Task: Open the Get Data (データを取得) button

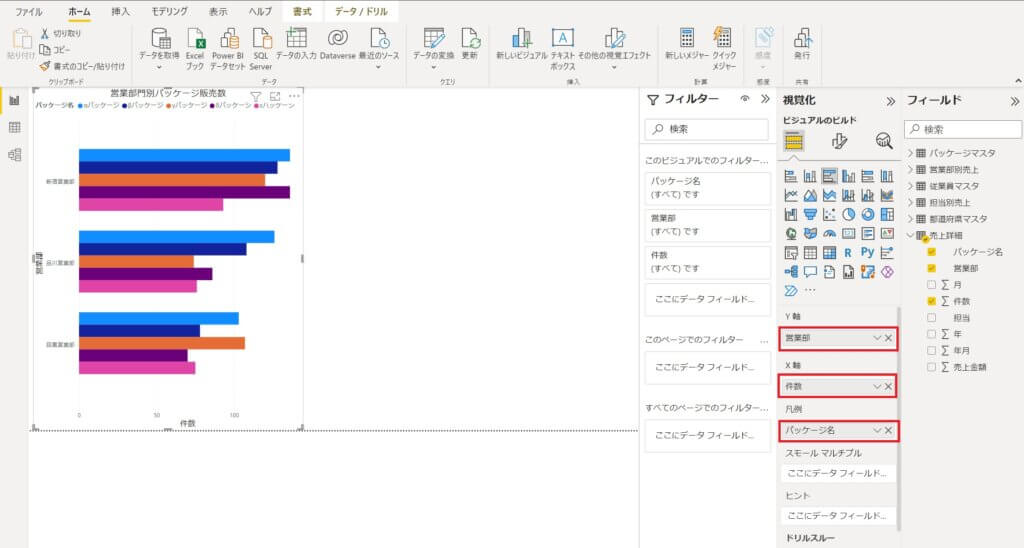Action: tap(160, 49)
